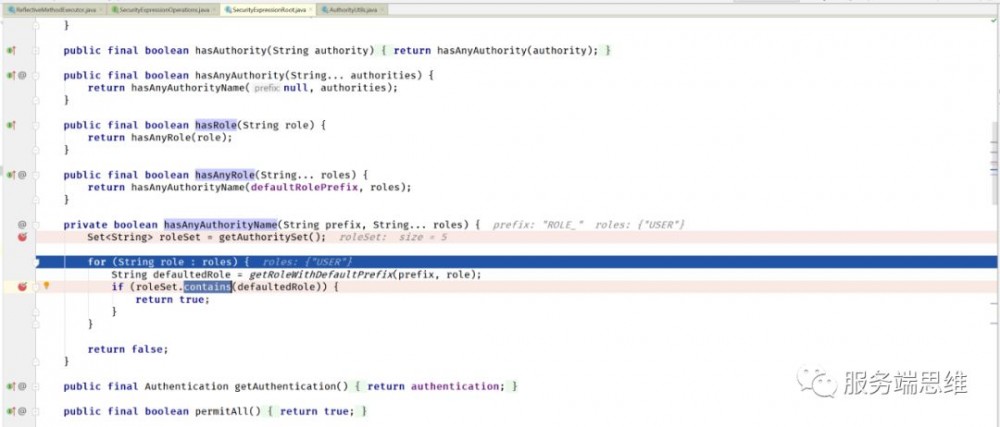Viewport: 1000px width, 427px height.
Task: Click the hasAuthority method name
Action: tap(232, 50)
